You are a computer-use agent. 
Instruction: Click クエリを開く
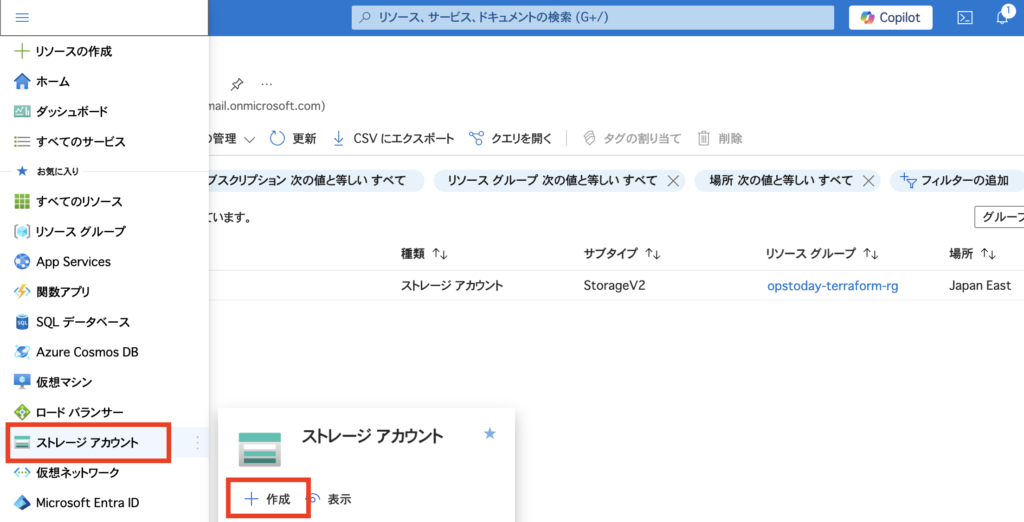(x=511, y=139)
